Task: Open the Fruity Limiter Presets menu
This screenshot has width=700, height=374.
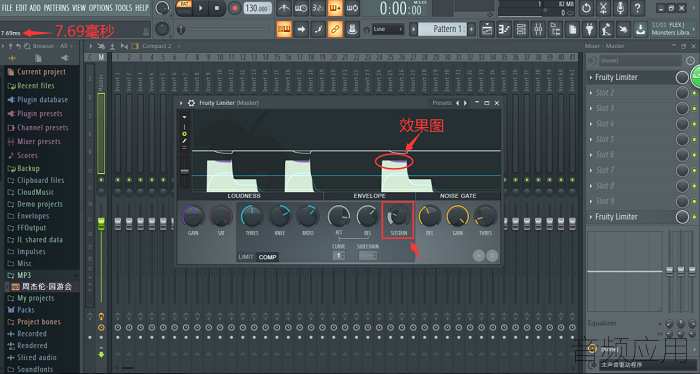Action: tap(442, 103)
